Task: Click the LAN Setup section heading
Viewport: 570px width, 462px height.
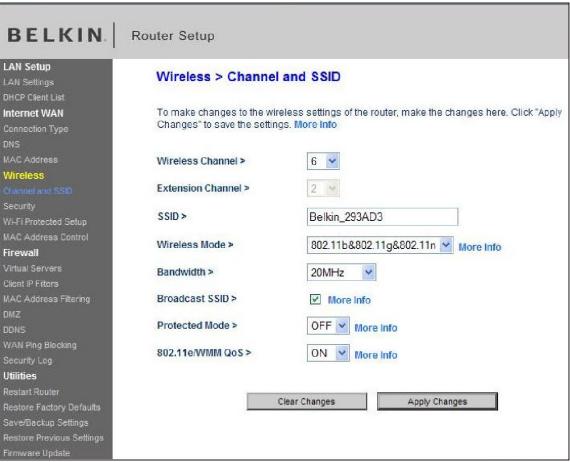Action: [27, 67]
